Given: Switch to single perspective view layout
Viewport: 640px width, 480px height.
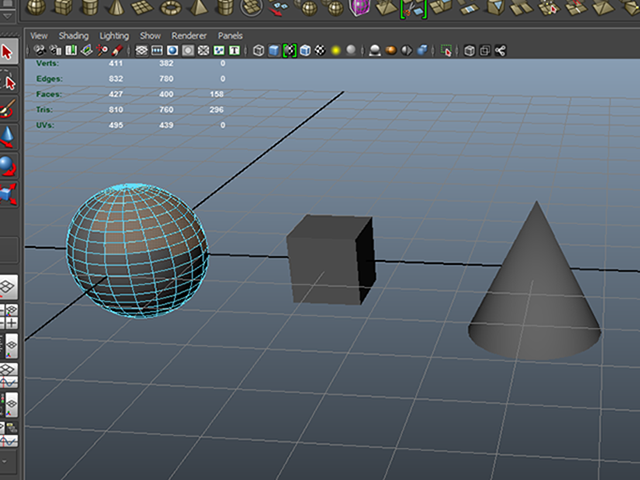Looking at the screenshot, I should [8, 287].
